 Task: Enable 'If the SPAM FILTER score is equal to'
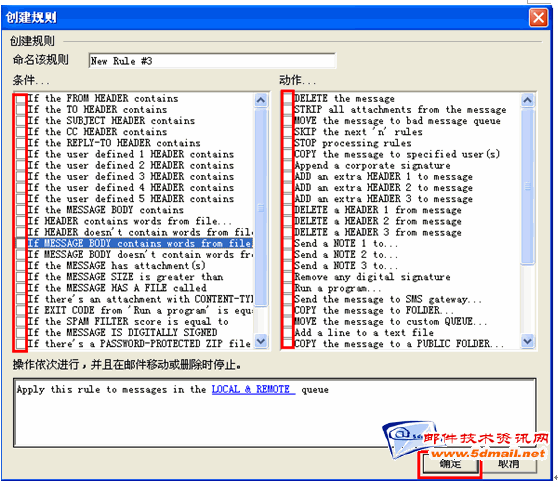click(x=21, y=322)
